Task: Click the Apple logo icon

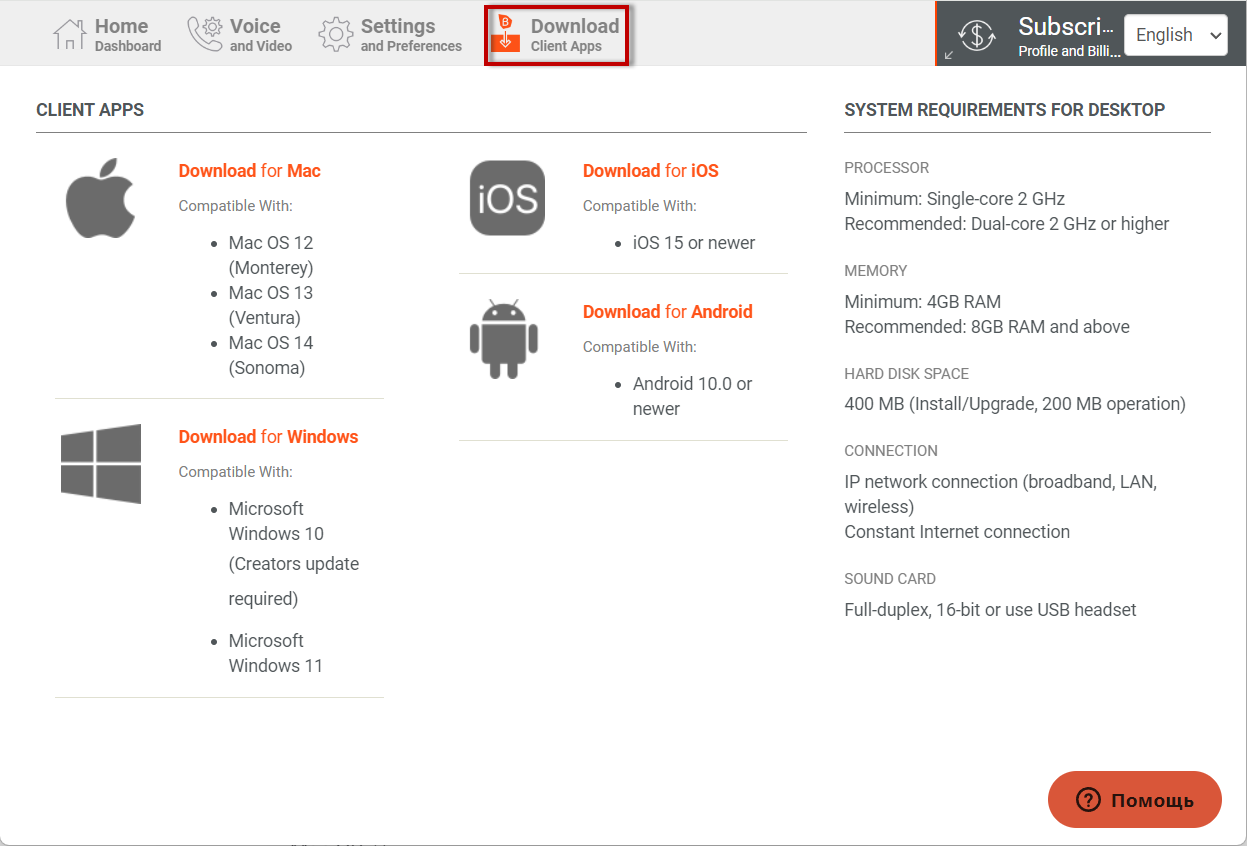Action: click(x=100, y=197)
